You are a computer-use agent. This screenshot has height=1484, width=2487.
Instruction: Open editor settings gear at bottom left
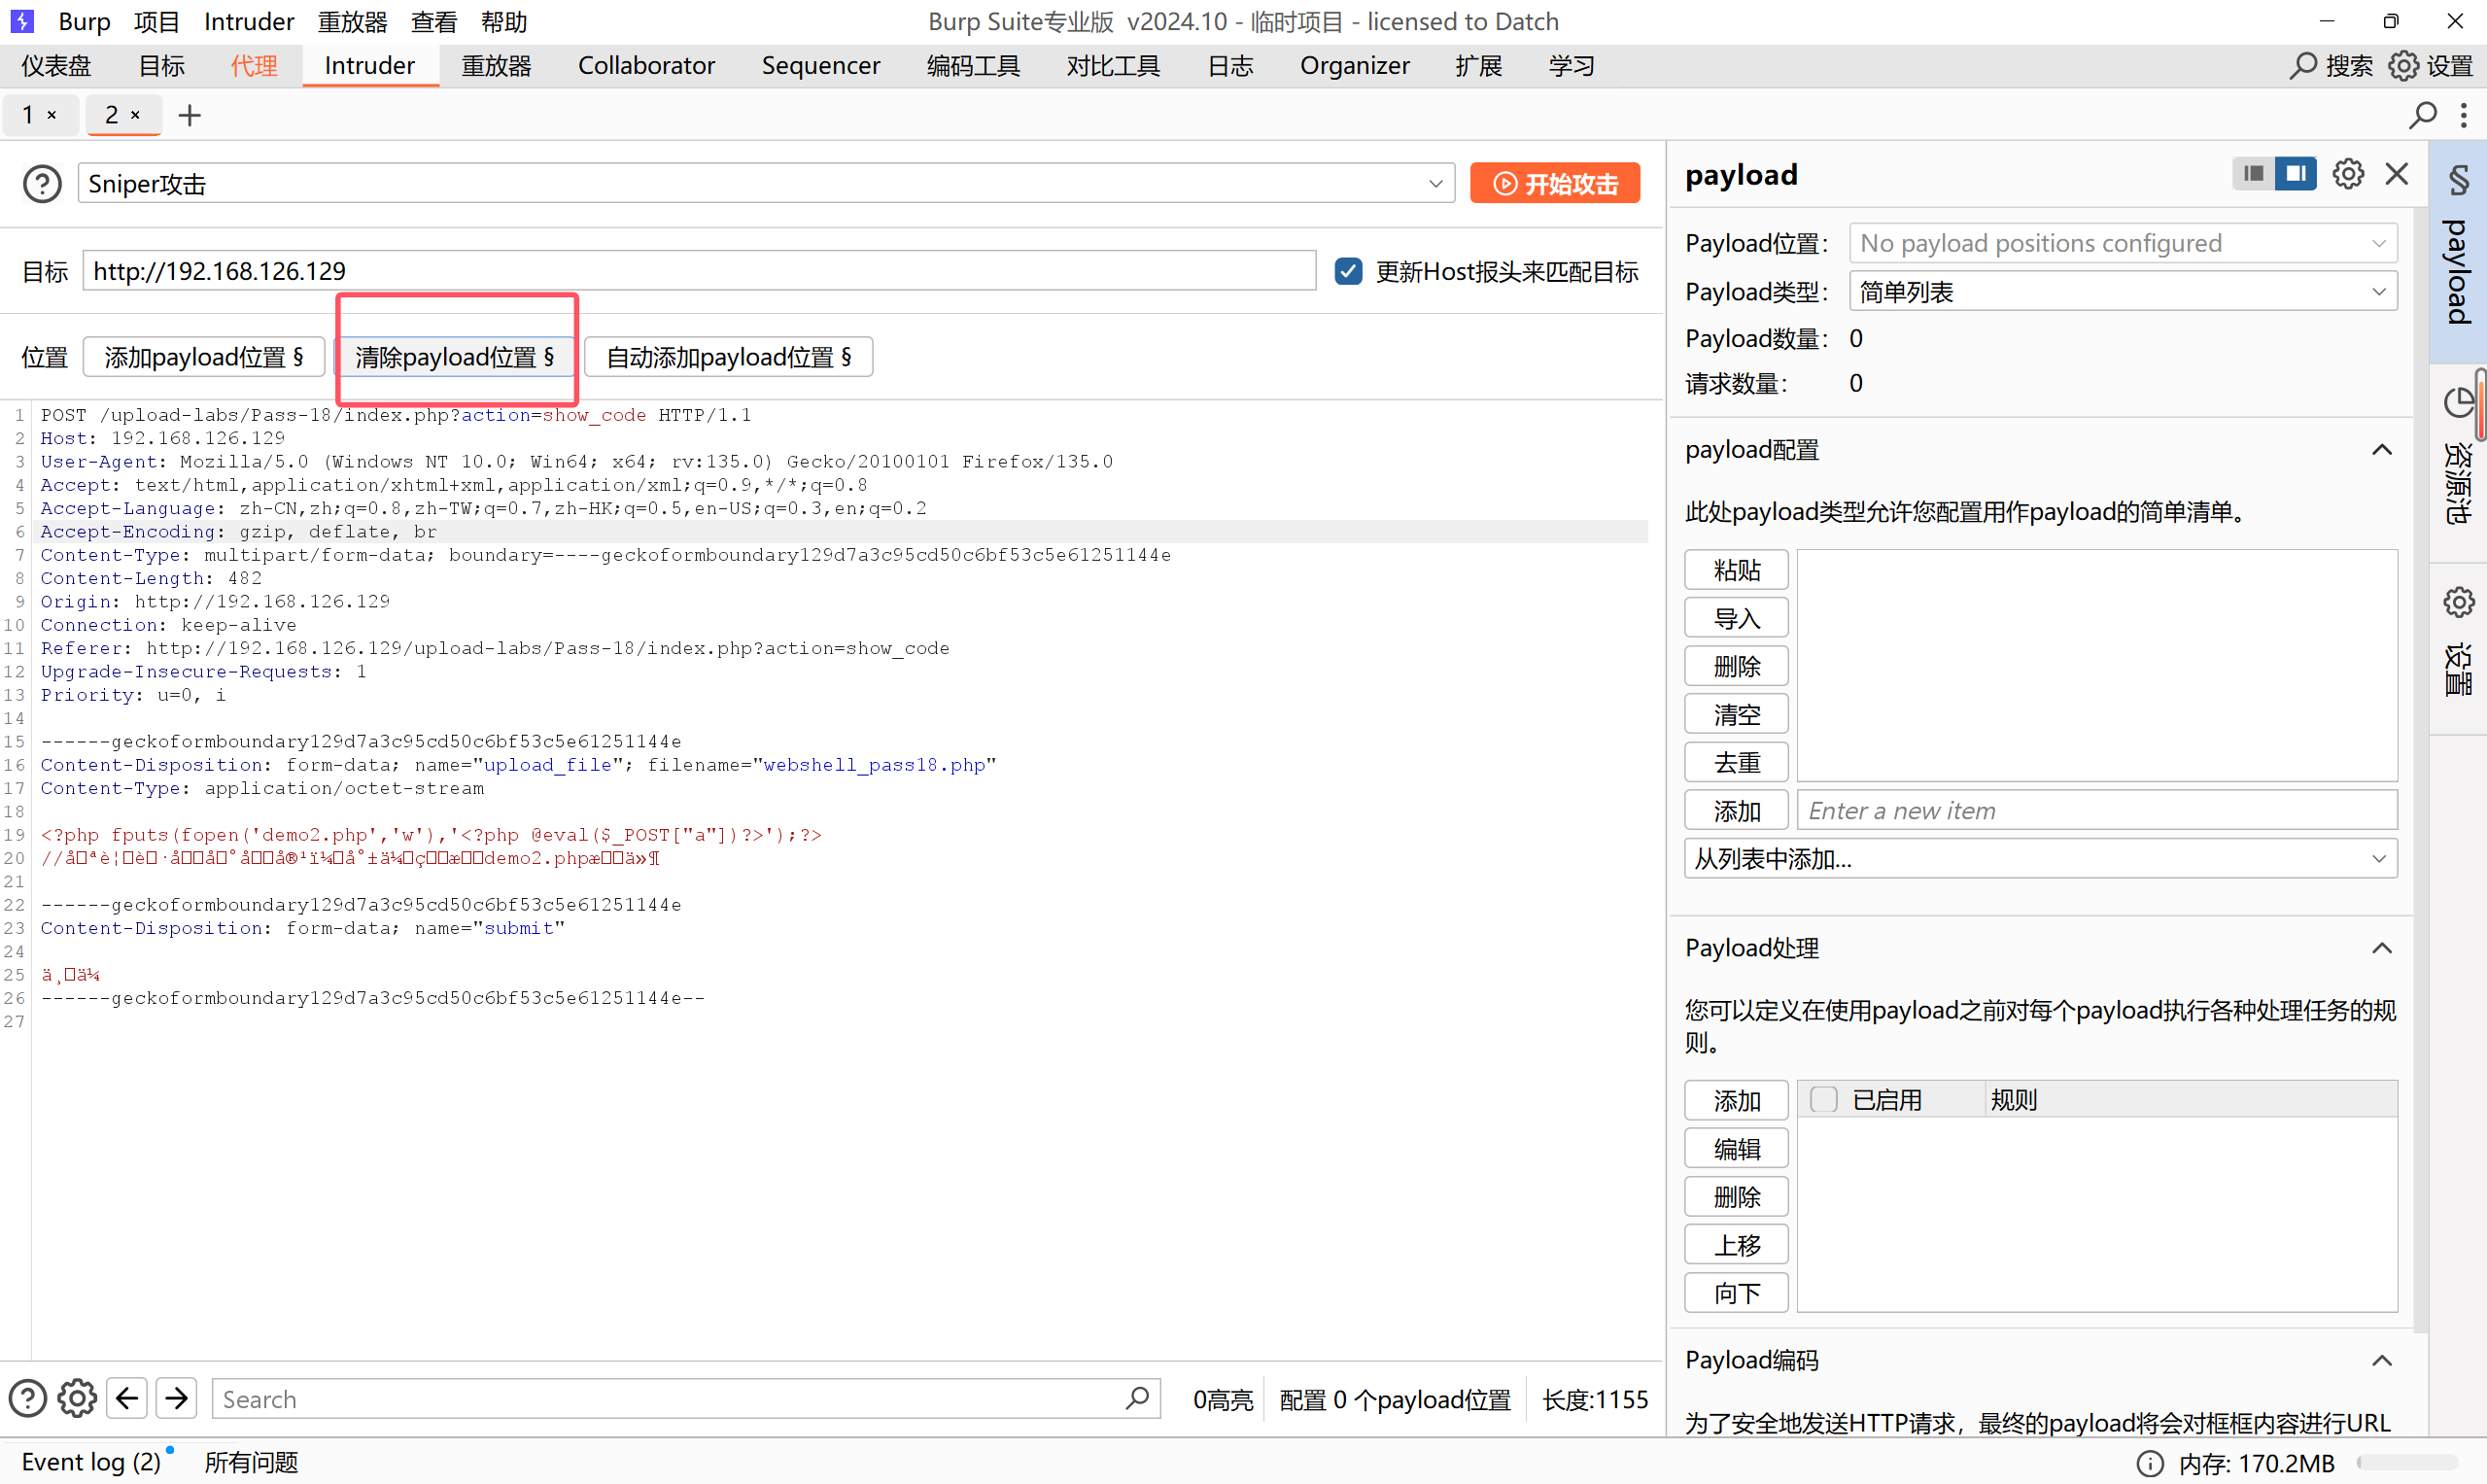tap(77, 1398)
